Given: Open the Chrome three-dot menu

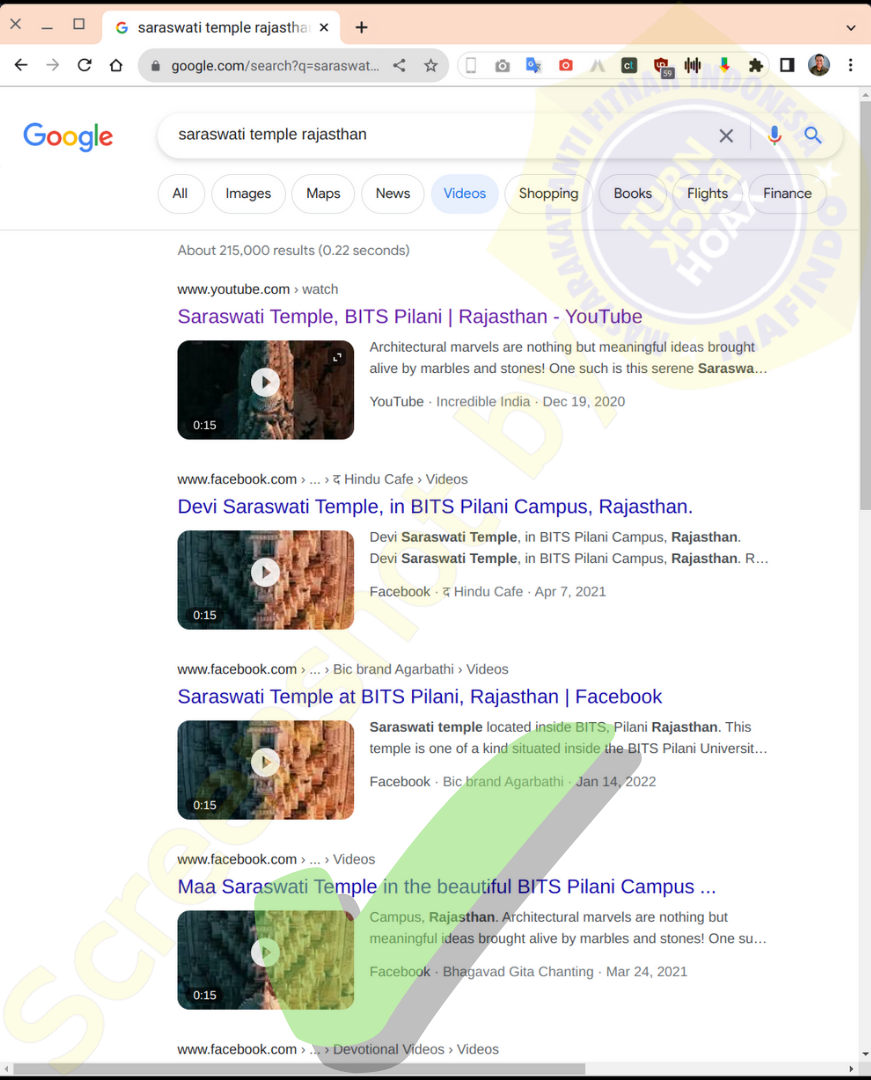Looking at the screenshot, I should pyautogui.click(x=851, y=65).
